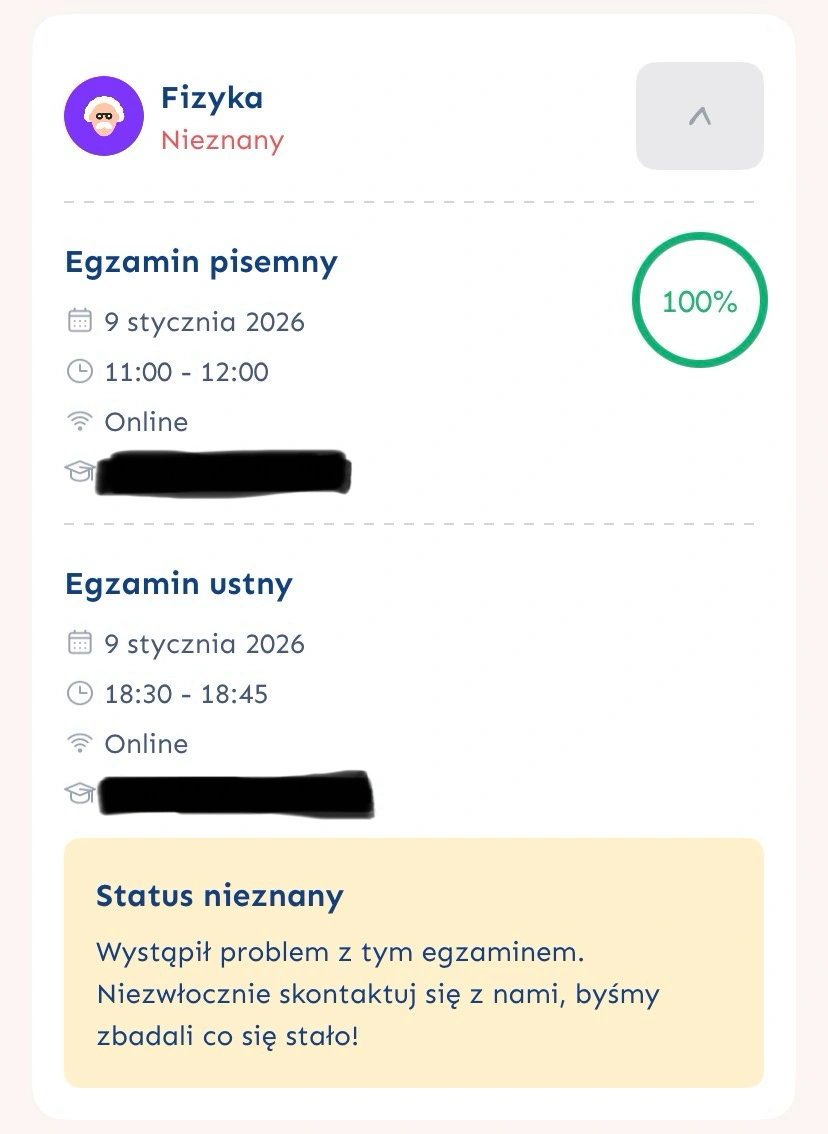Select the Egzamin ustny heading

pos(179,584)
